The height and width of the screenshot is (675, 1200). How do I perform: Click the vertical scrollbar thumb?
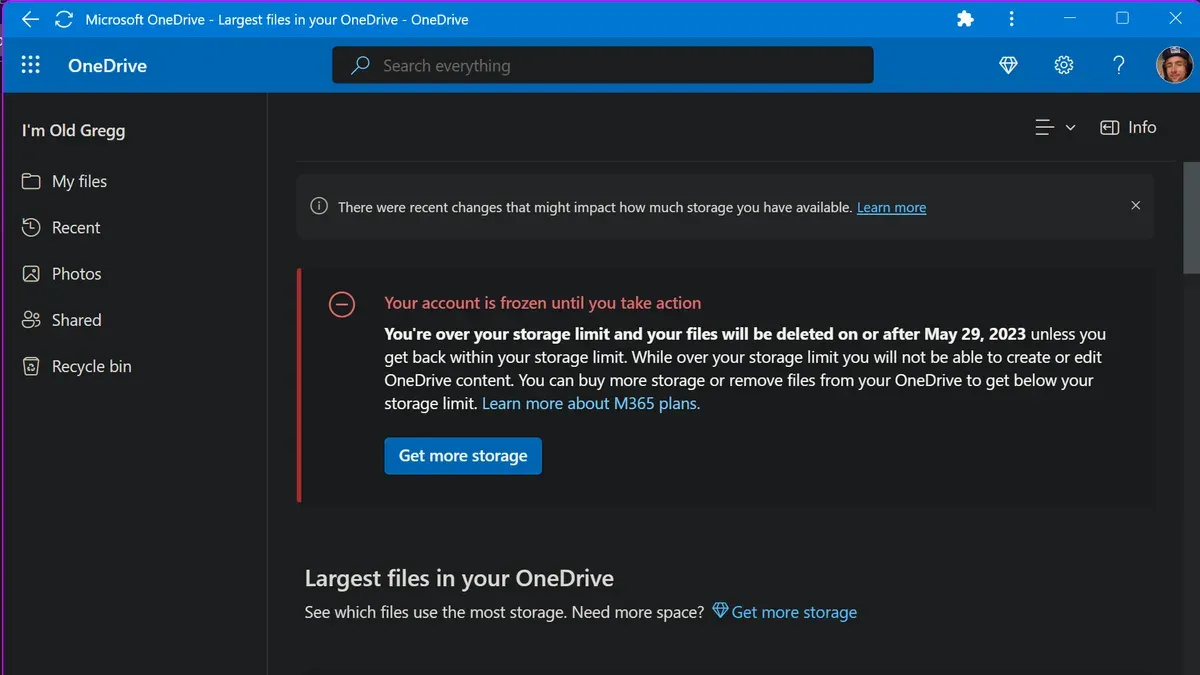(x=1191, y=217)
